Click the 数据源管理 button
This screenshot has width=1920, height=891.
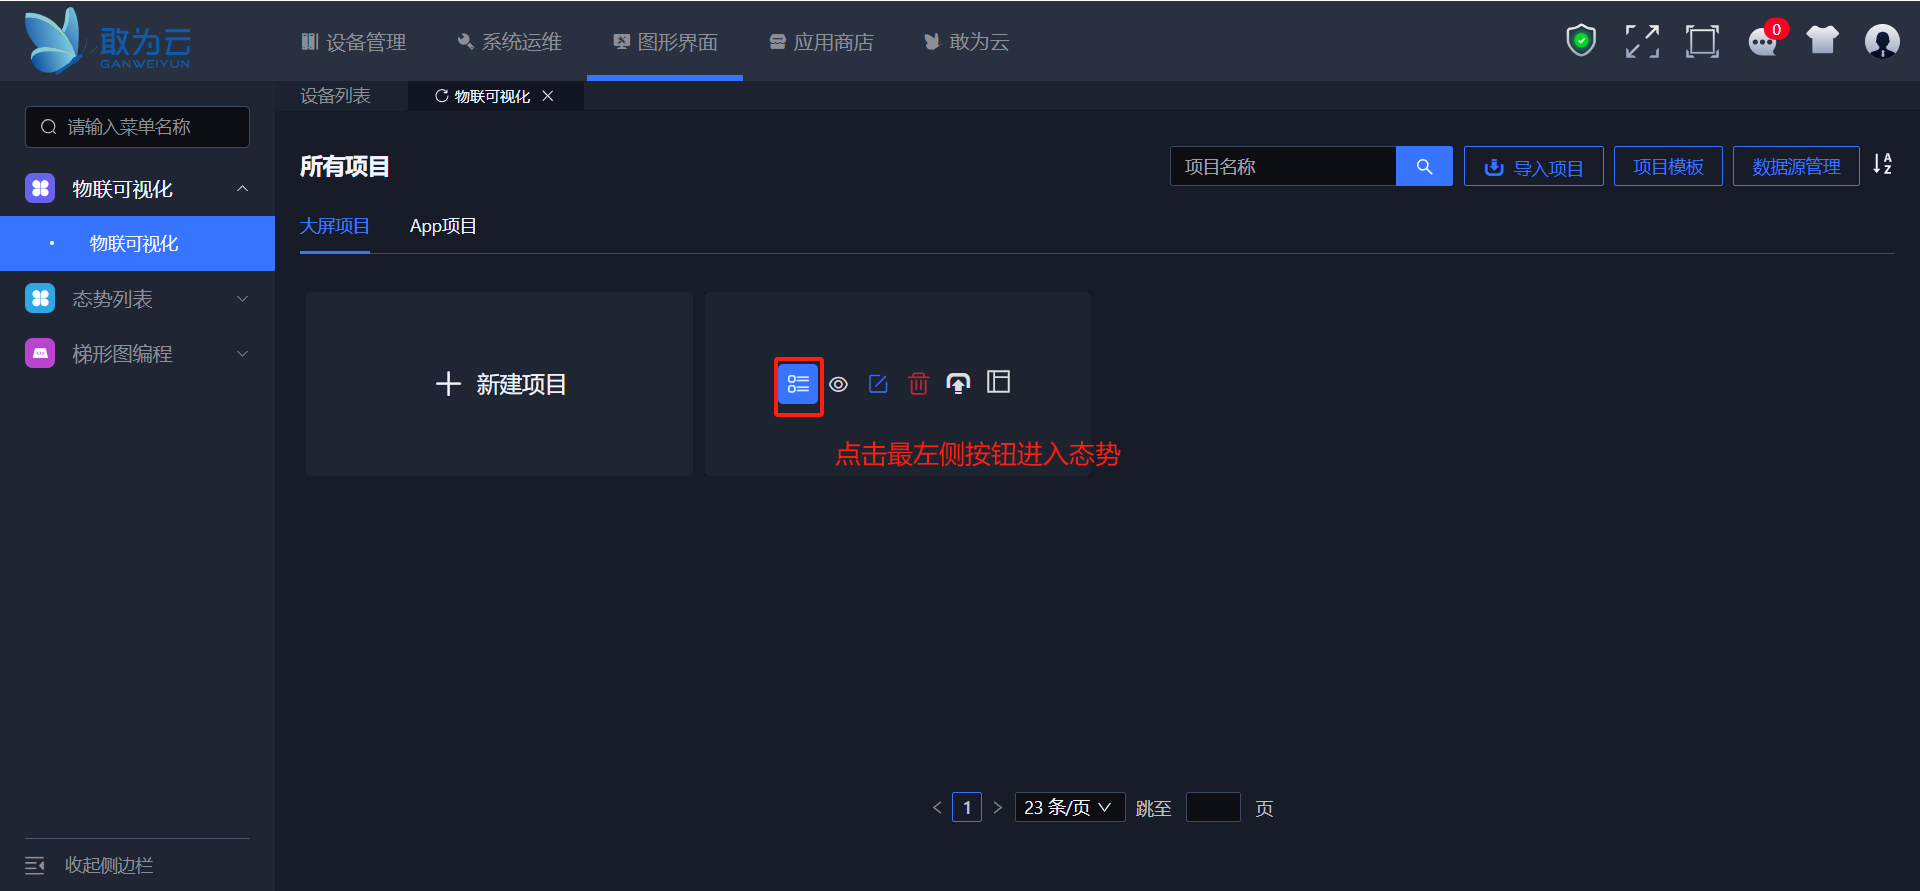[1796, 166]
